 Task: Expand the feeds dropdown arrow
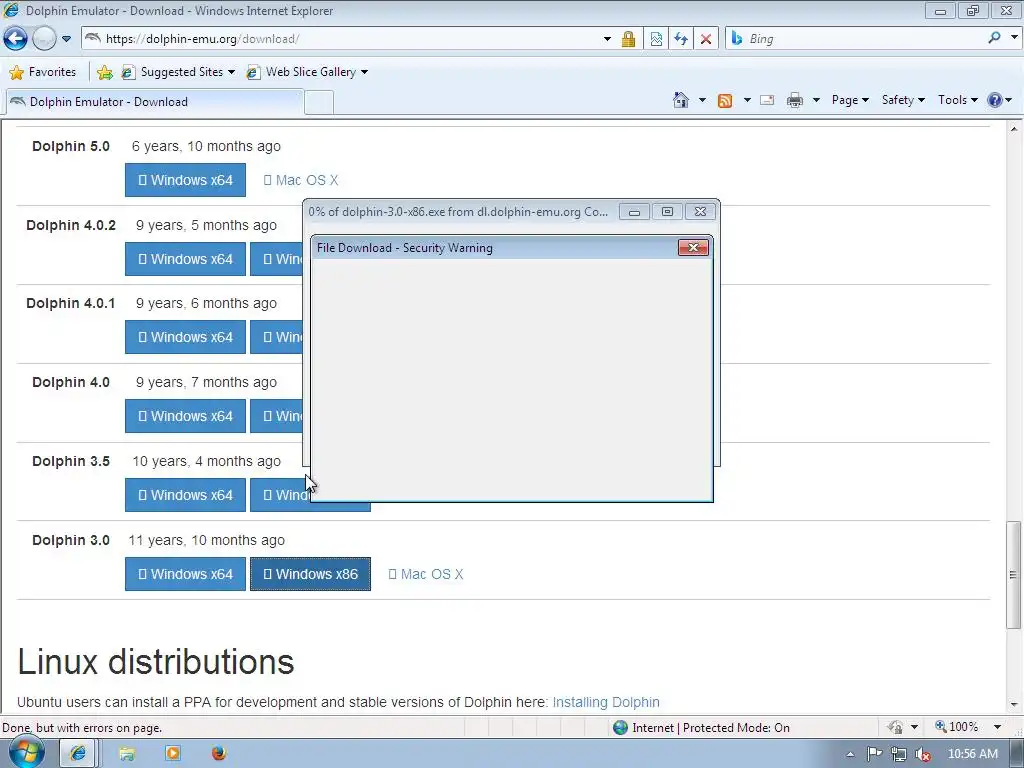click(x=747, y=100)
